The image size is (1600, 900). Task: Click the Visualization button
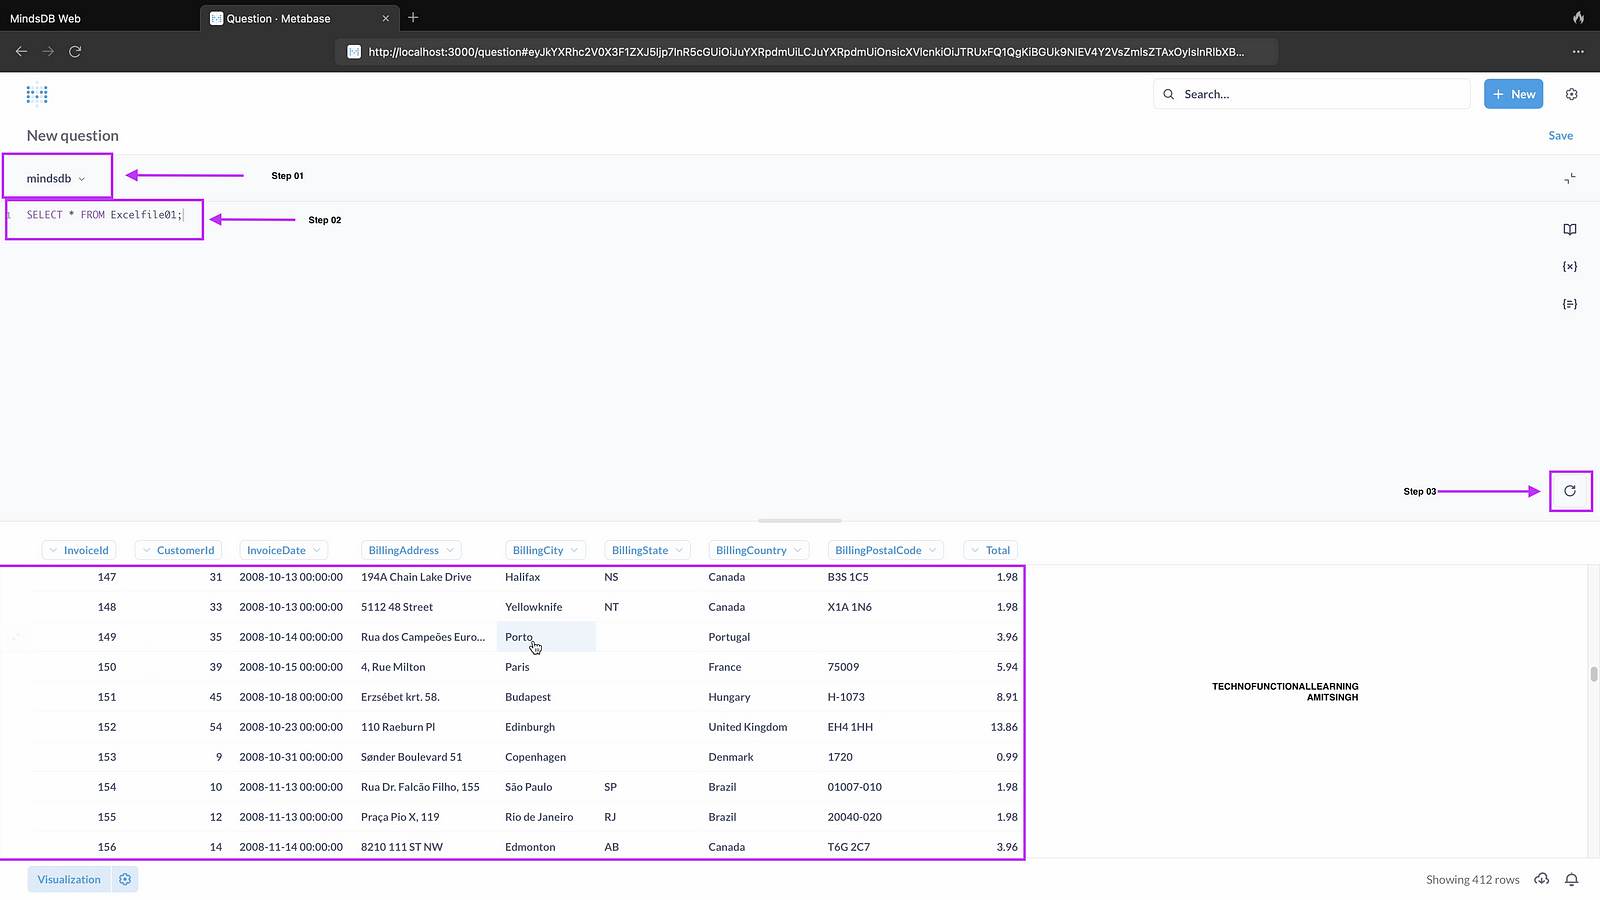click(69, 879)
